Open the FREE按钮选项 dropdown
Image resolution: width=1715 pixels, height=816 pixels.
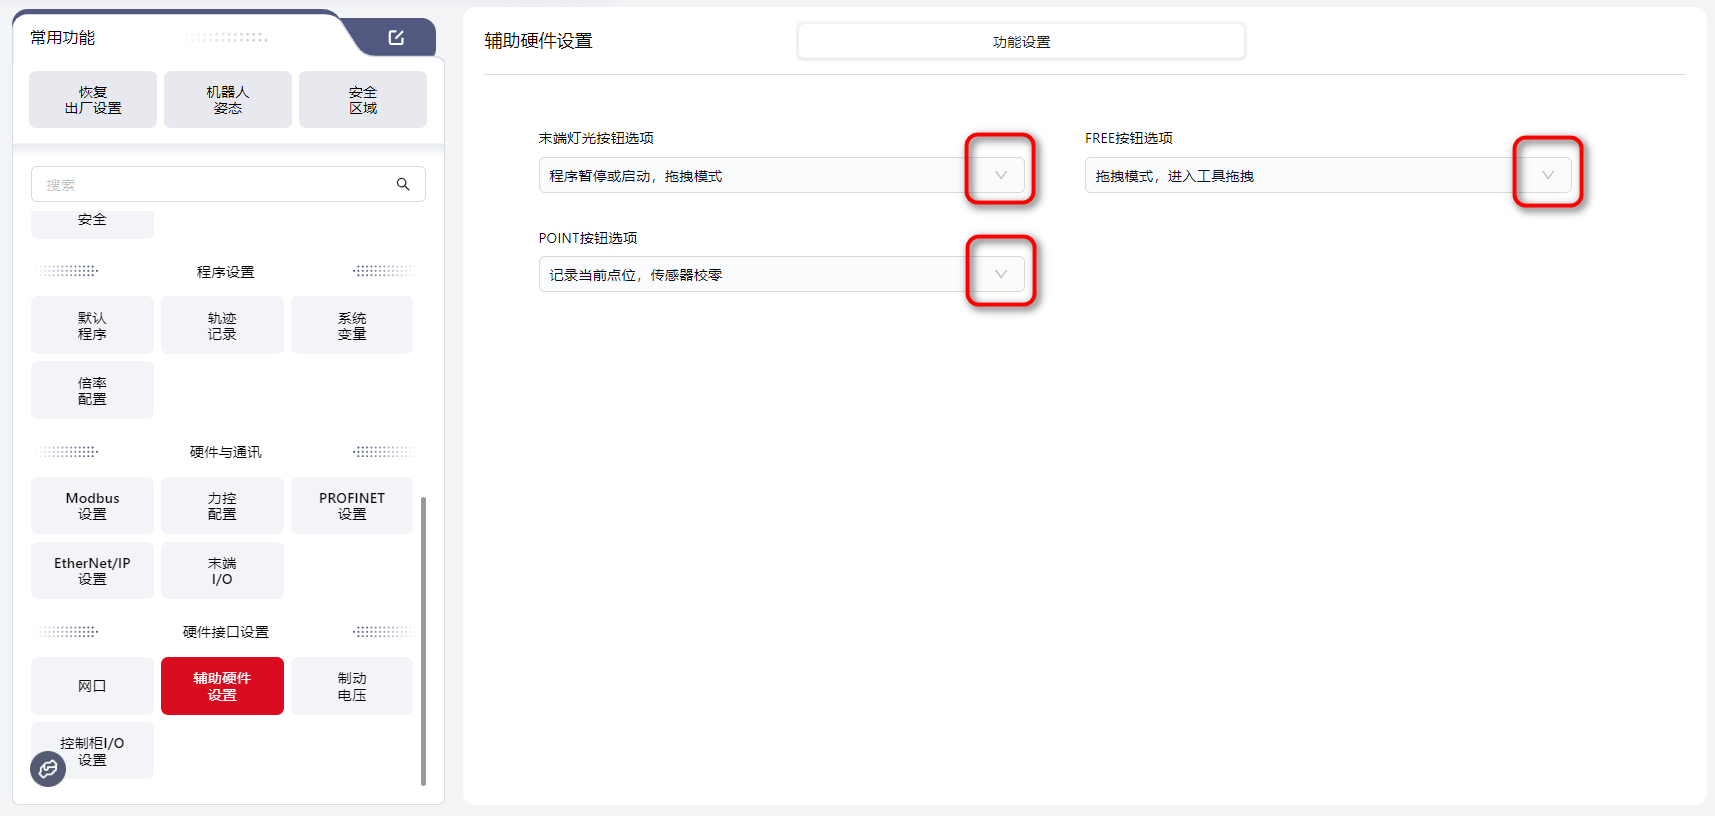point(1547,175)
